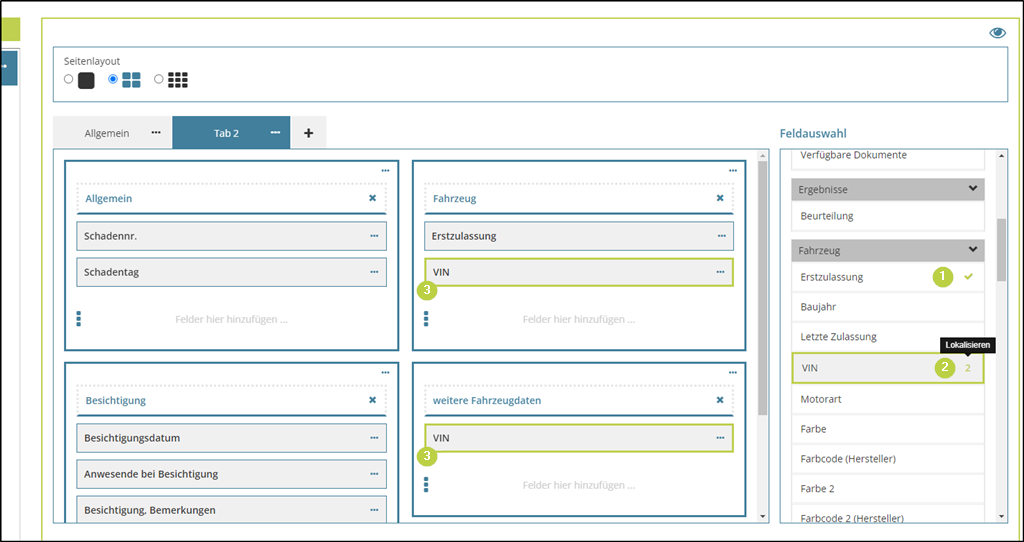The width and height of the screenshot is (1024, 542).
Task: Delete the weitere Fahrzeugdaten group
Action: pyautogui.click(x=720, y=400)
